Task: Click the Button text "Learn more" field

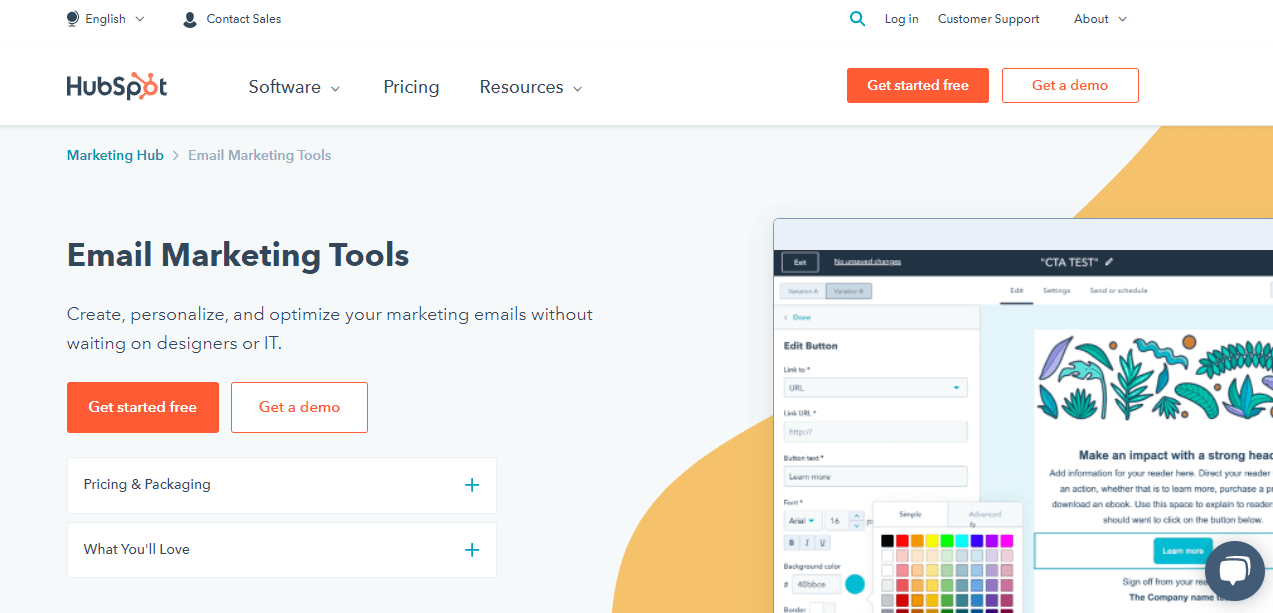Action: (x=875, y=476)
